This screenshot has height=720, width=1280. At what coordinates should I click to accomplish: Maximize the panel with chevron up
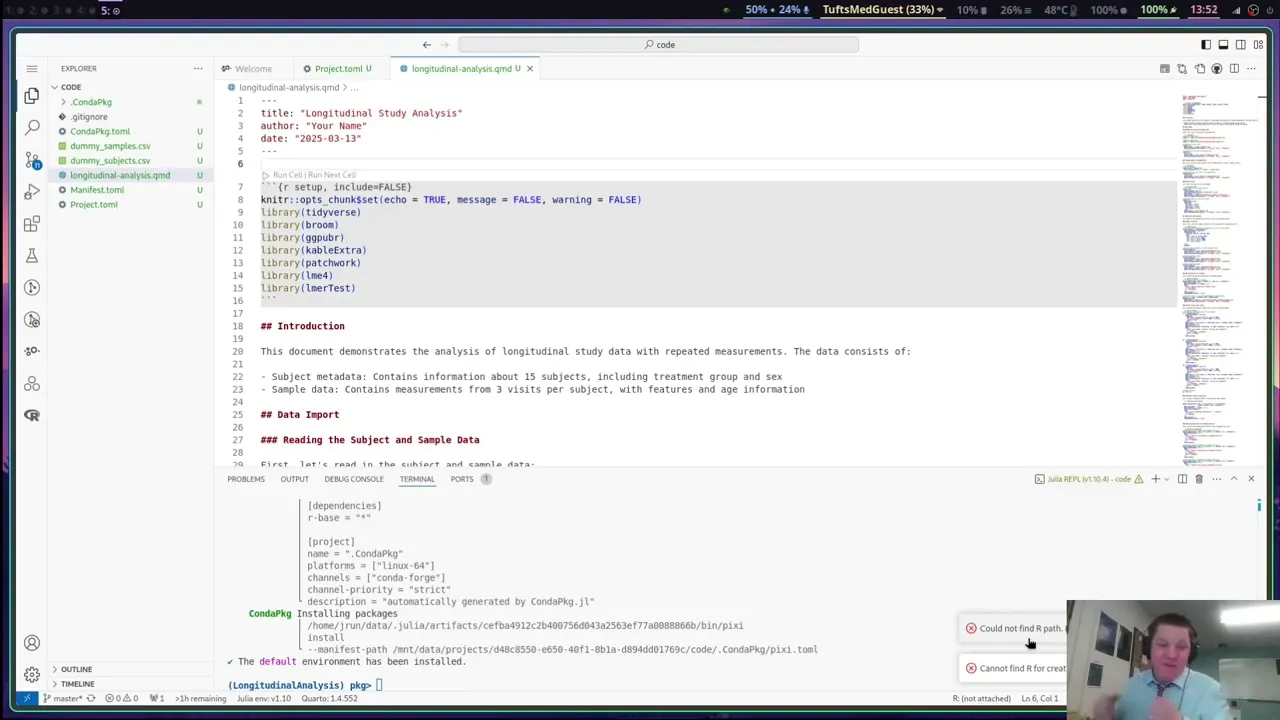point(1234,479)
